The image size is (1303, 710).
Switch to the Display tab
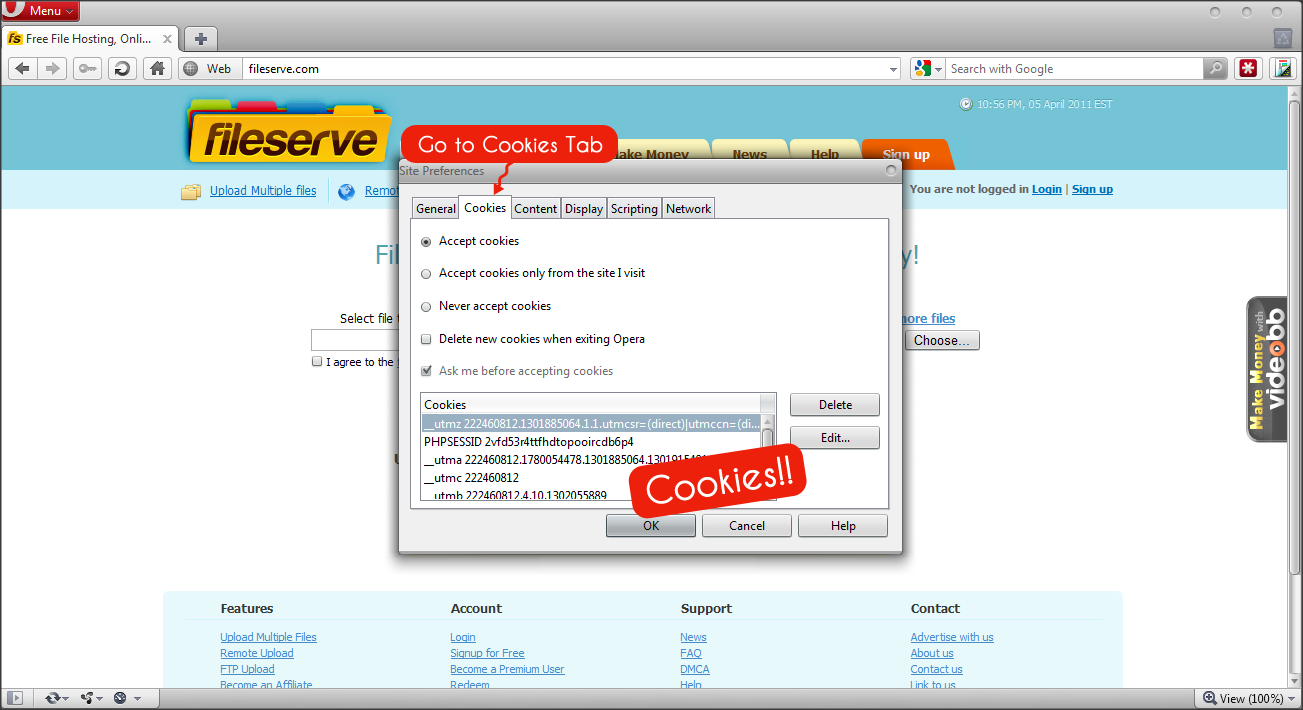click(584, 209)
